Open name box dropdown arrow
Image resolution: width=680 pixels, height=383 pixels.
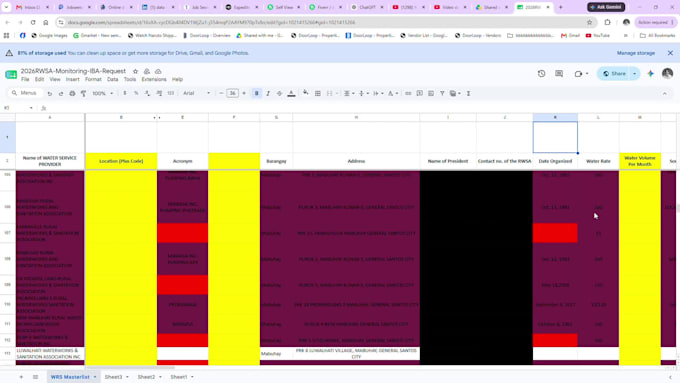coord(31,108)
